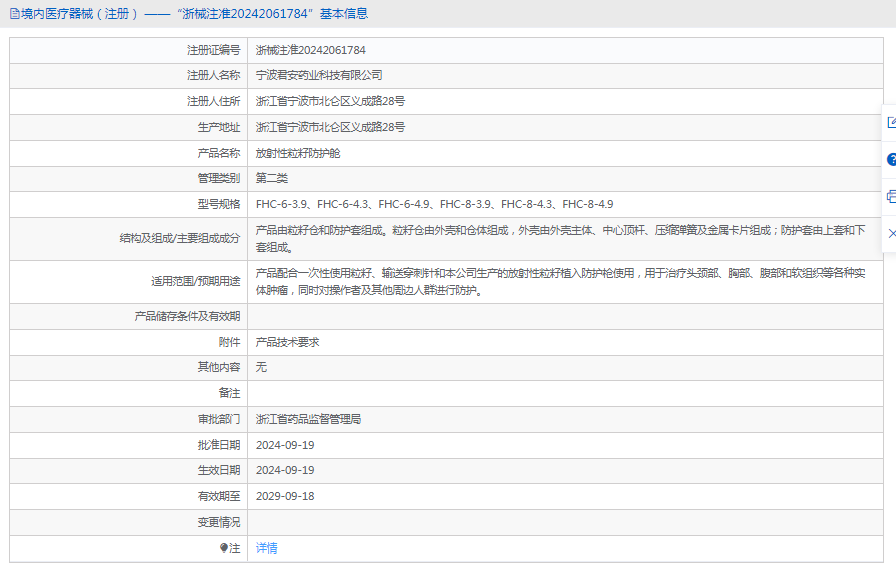Click the 结构及组成/主要组成成分 label
Viewport: 896px width, 570px height.
tap(180, 238)
